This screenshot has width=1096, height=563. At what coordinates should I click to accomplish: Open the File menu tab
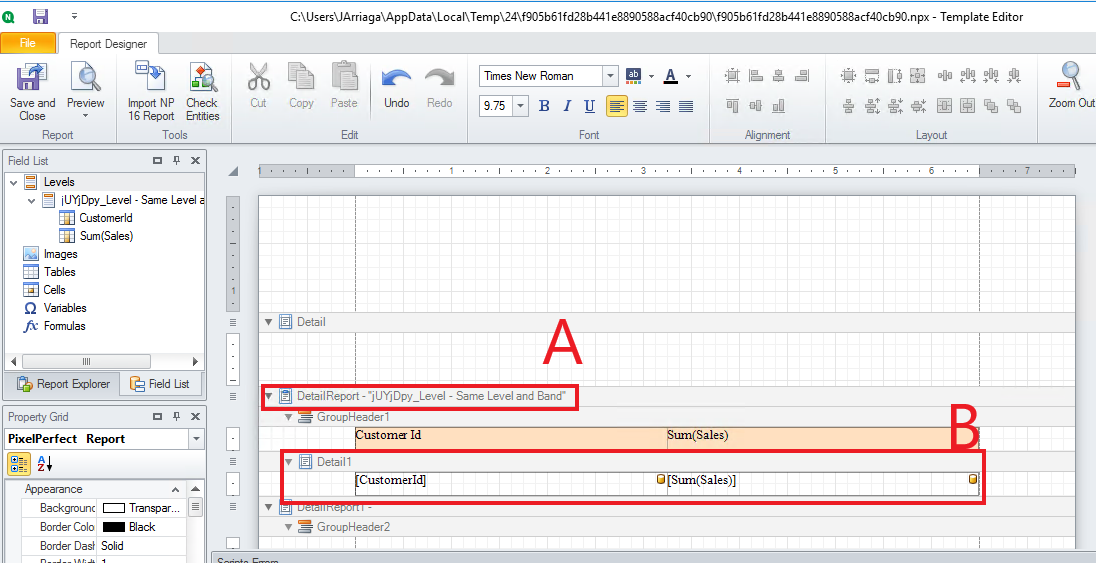click(x=27, y=43)
